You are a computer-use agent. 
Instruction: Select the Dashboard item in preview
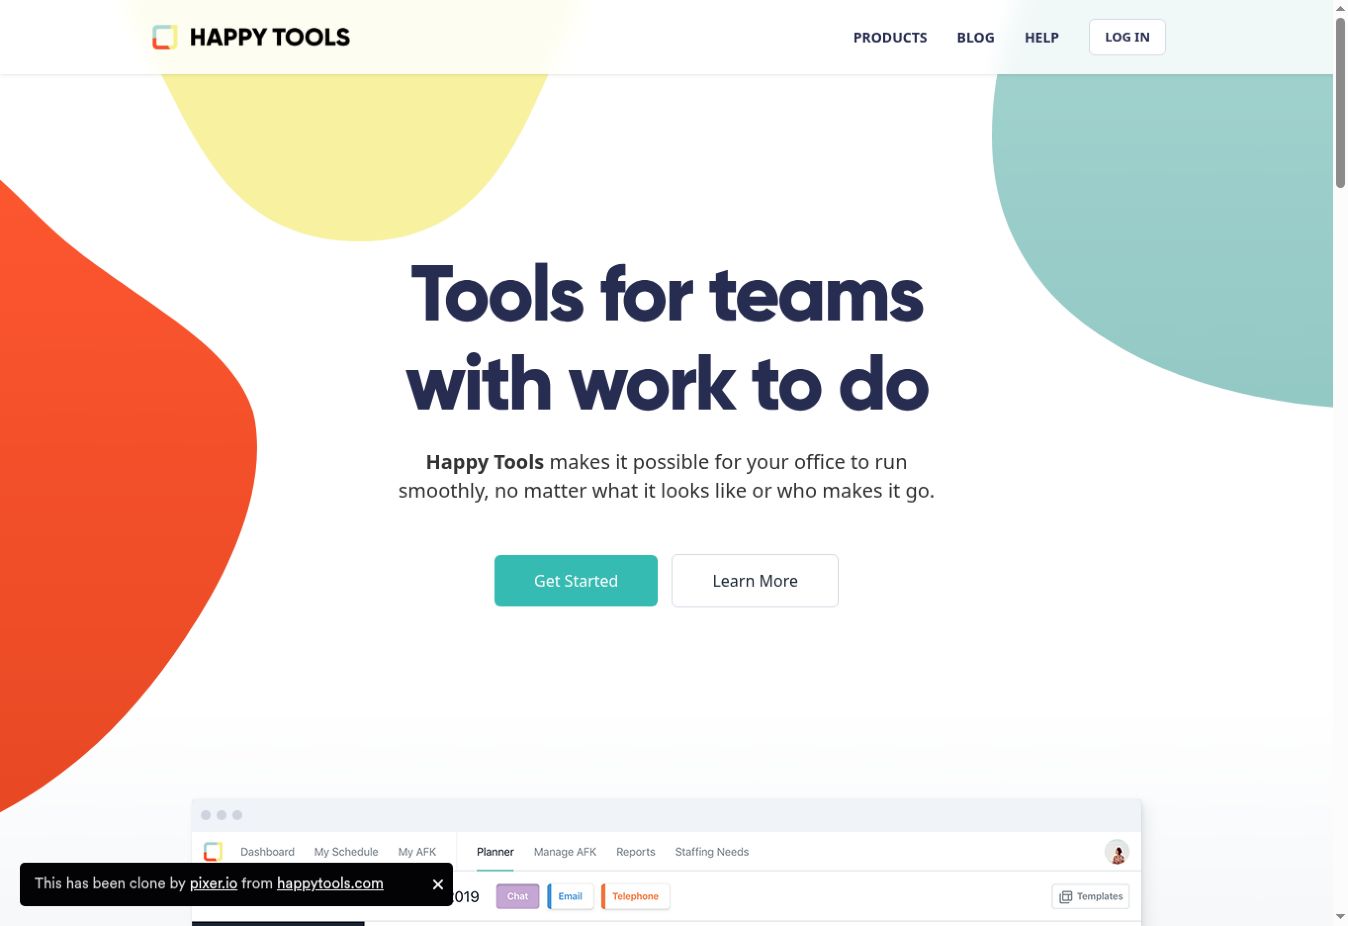pos(267,852)
